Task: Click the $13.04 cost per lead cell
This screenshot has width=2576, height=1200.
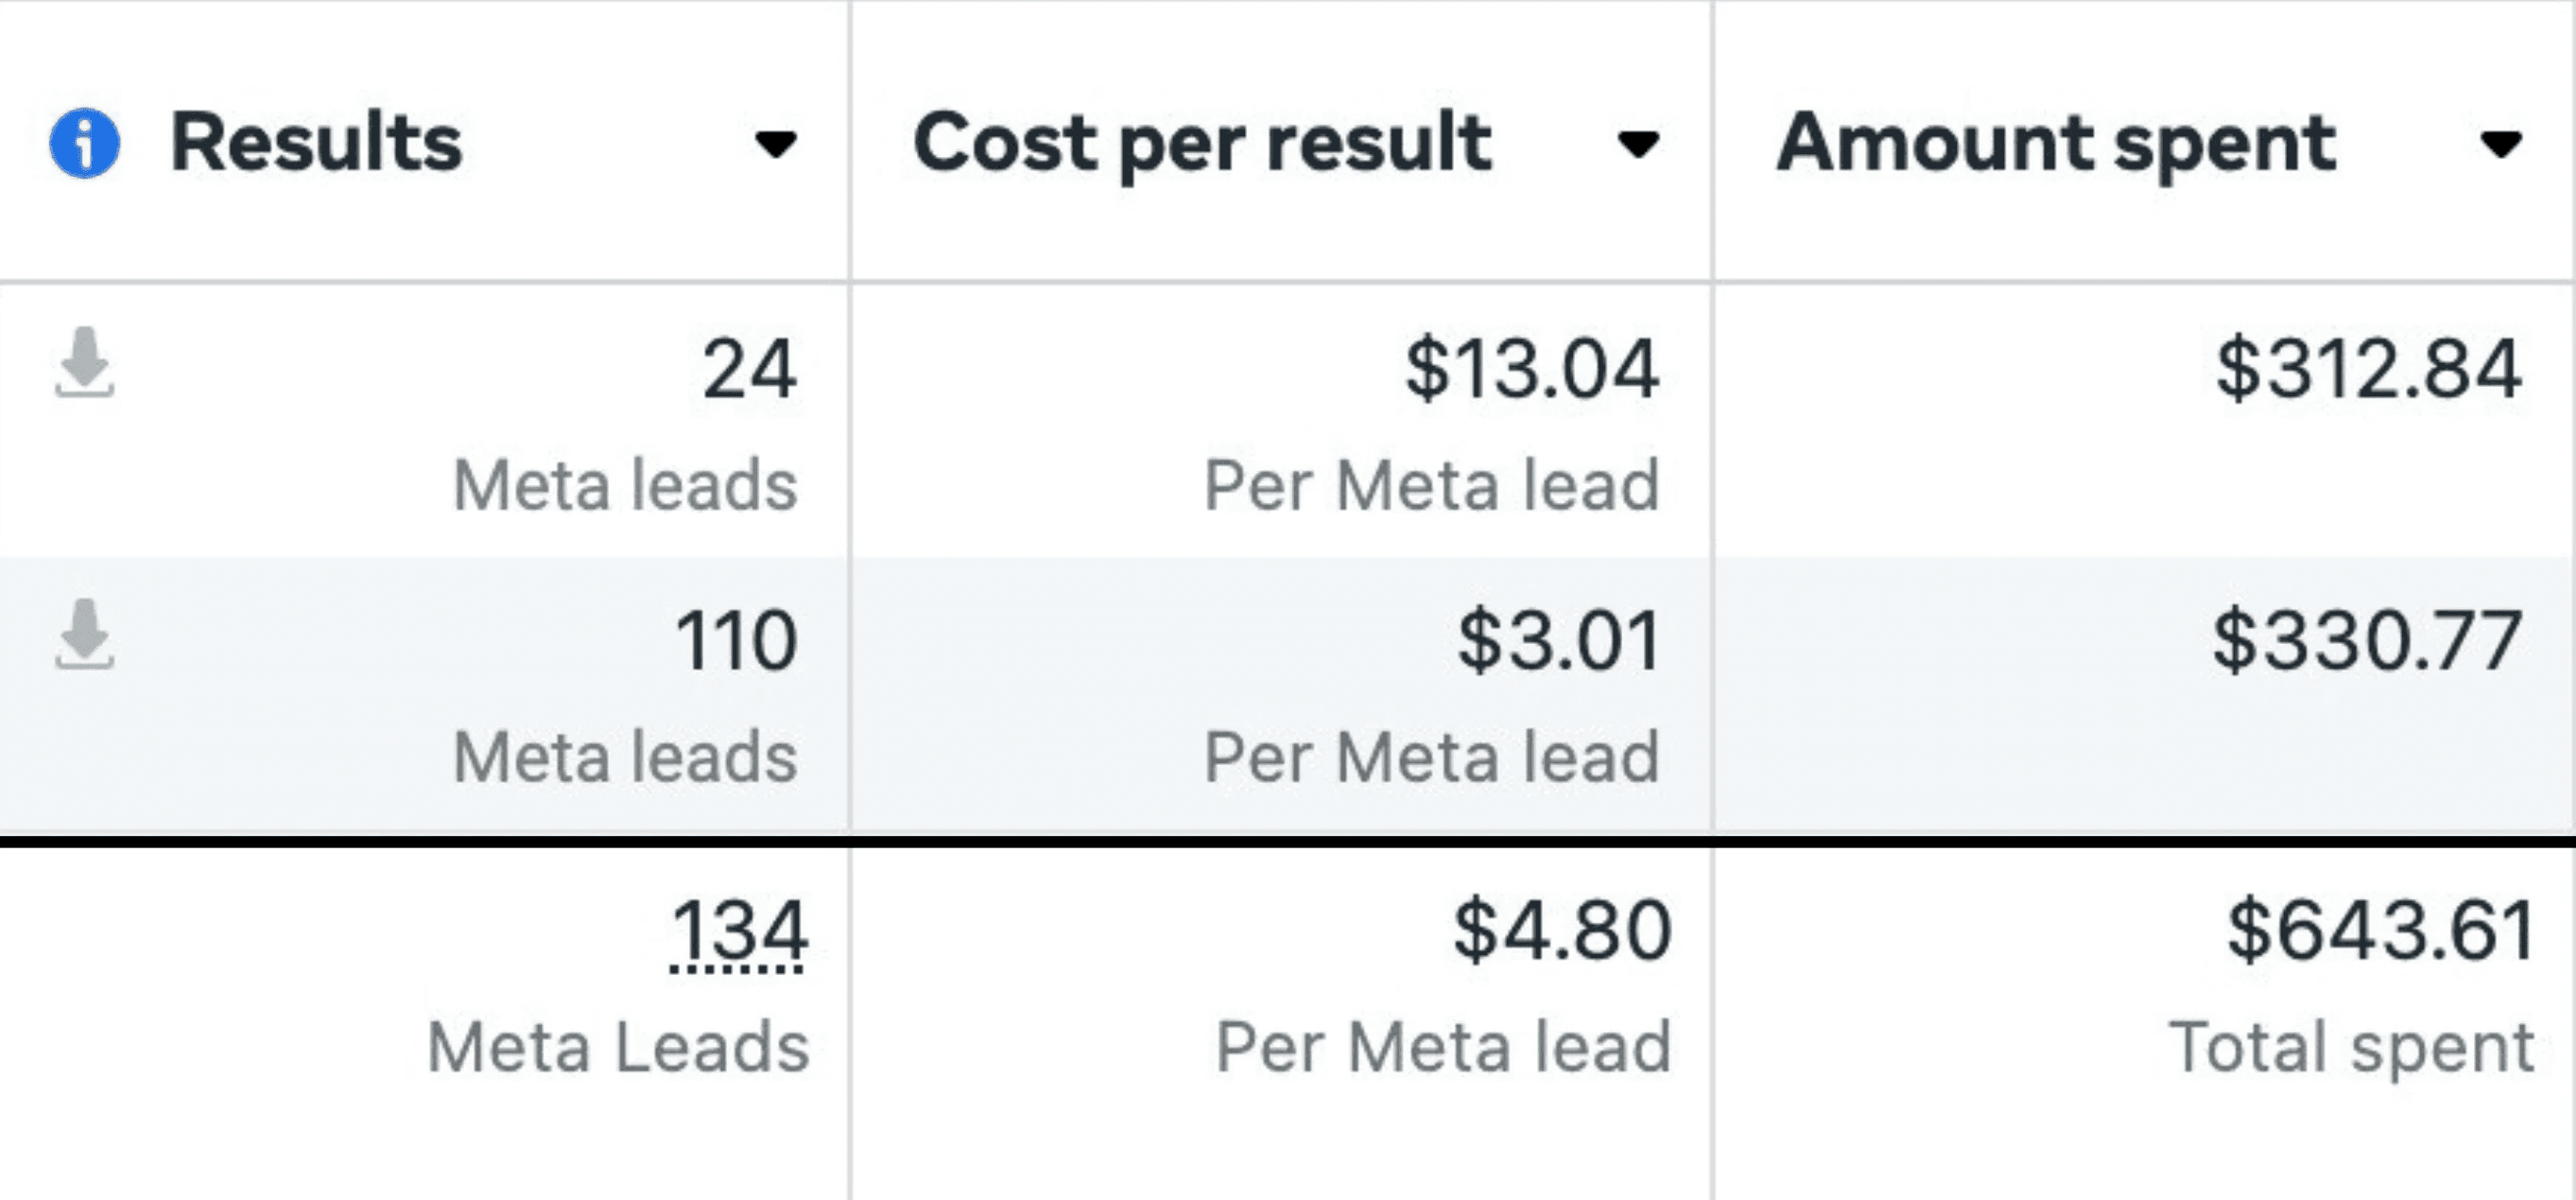Action: point(1532,369)
